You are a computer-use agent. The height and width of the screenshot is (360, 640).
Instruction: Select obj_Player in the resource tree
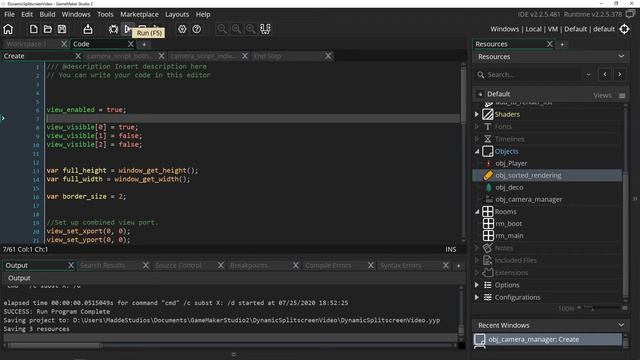click(x=511, y=163)
